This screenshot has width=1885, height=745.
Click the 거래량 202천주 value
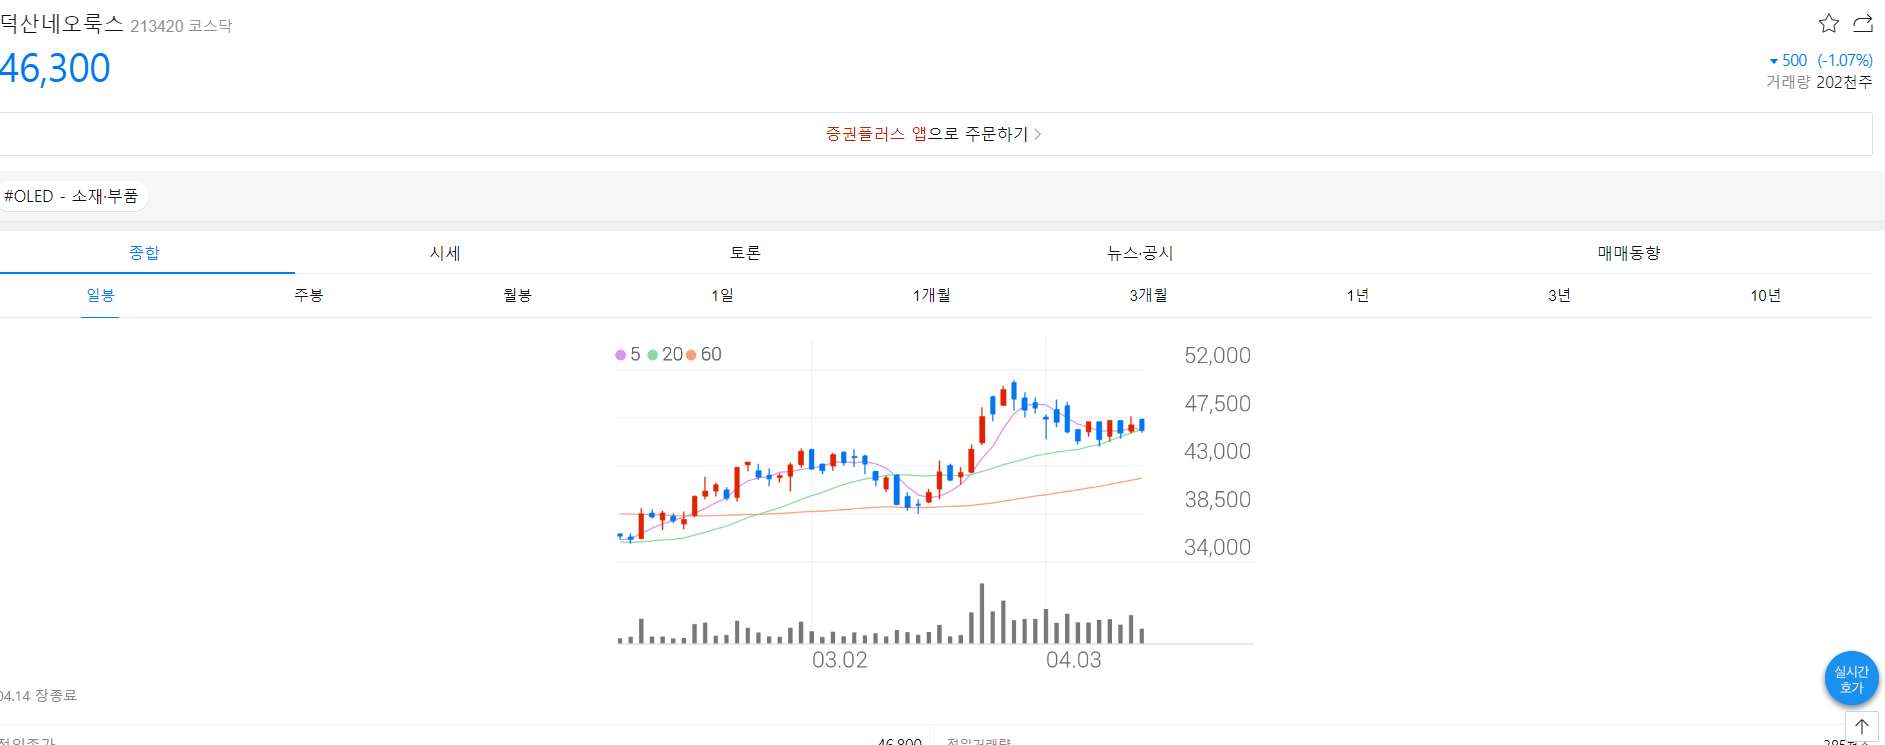click(1819, 82)
